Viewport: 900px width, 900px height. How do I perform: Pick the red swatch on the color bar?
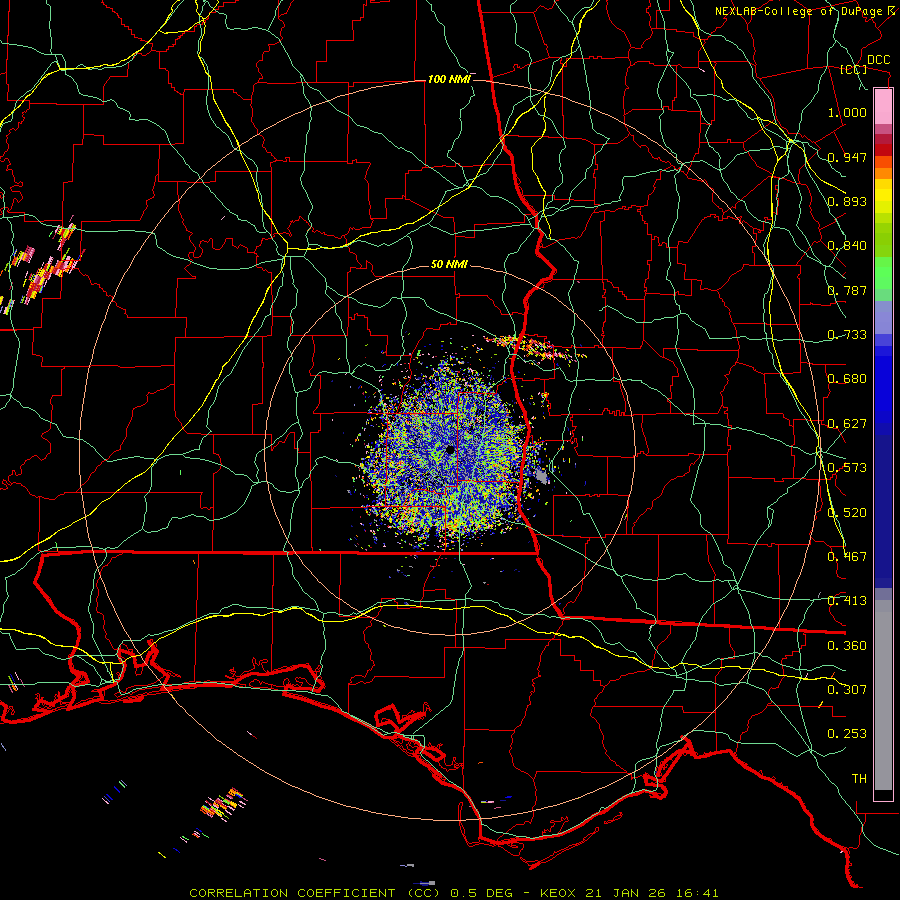883,150
